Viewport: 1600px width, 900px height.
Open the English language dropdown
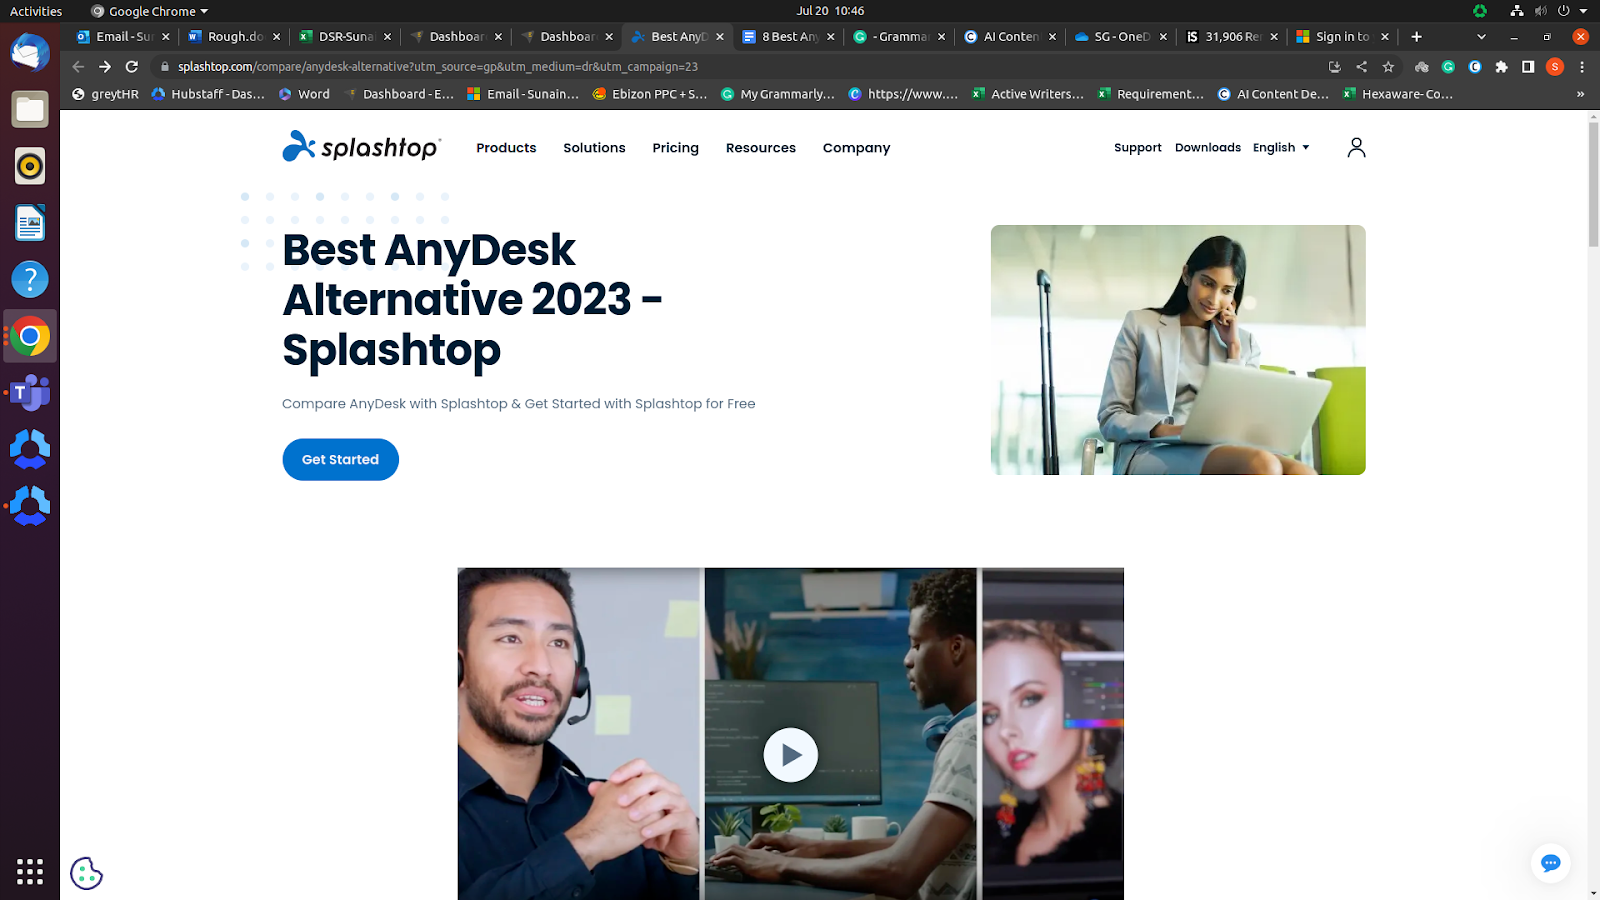(x=1280, y=147)
